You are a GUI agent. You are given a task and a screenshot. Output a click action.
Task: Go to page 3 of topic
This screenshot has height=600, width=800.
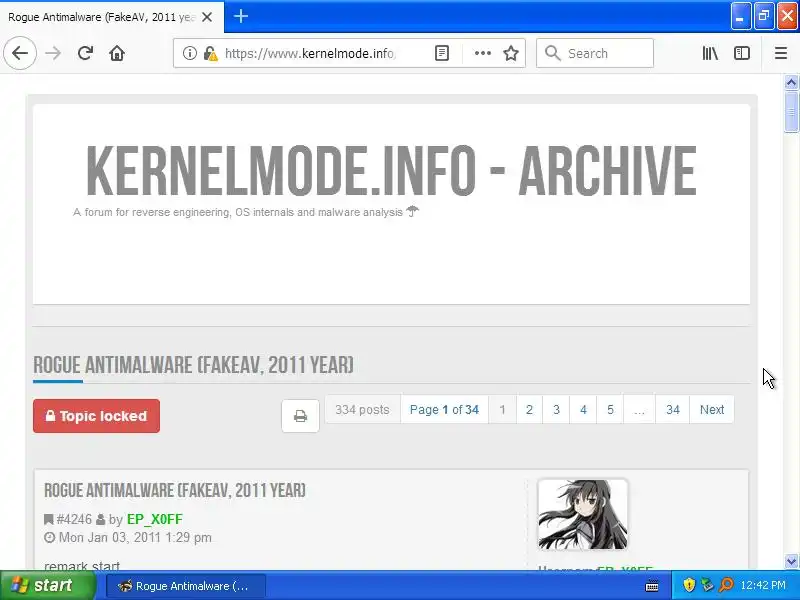[557, 410]
